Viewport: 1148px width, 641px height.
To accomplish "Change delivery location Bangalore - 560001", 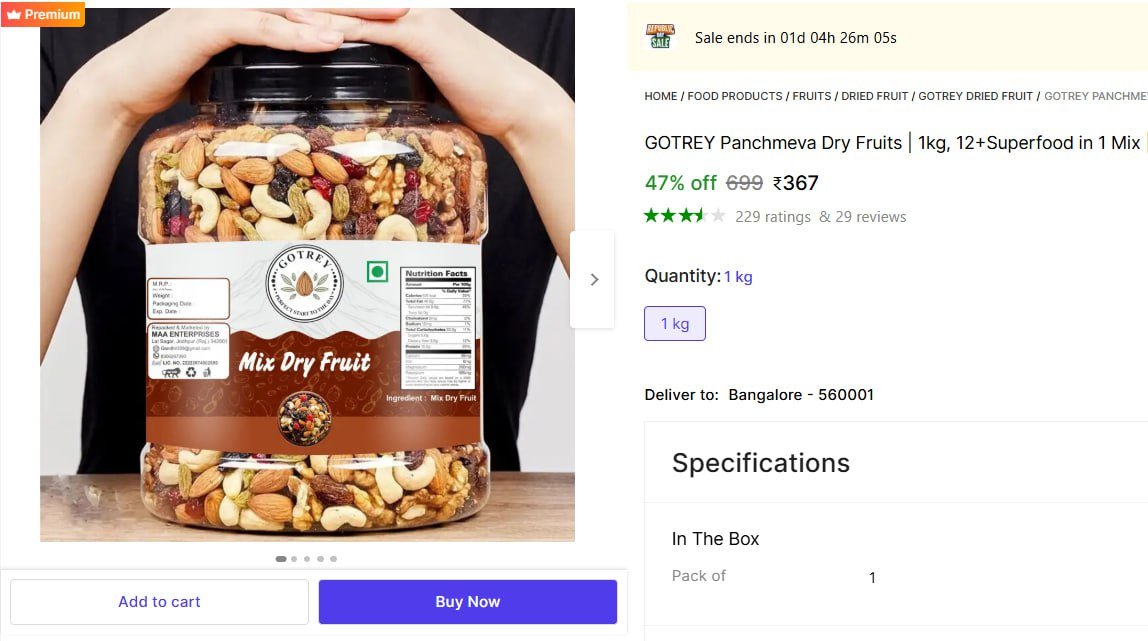I will pos(800,395).
